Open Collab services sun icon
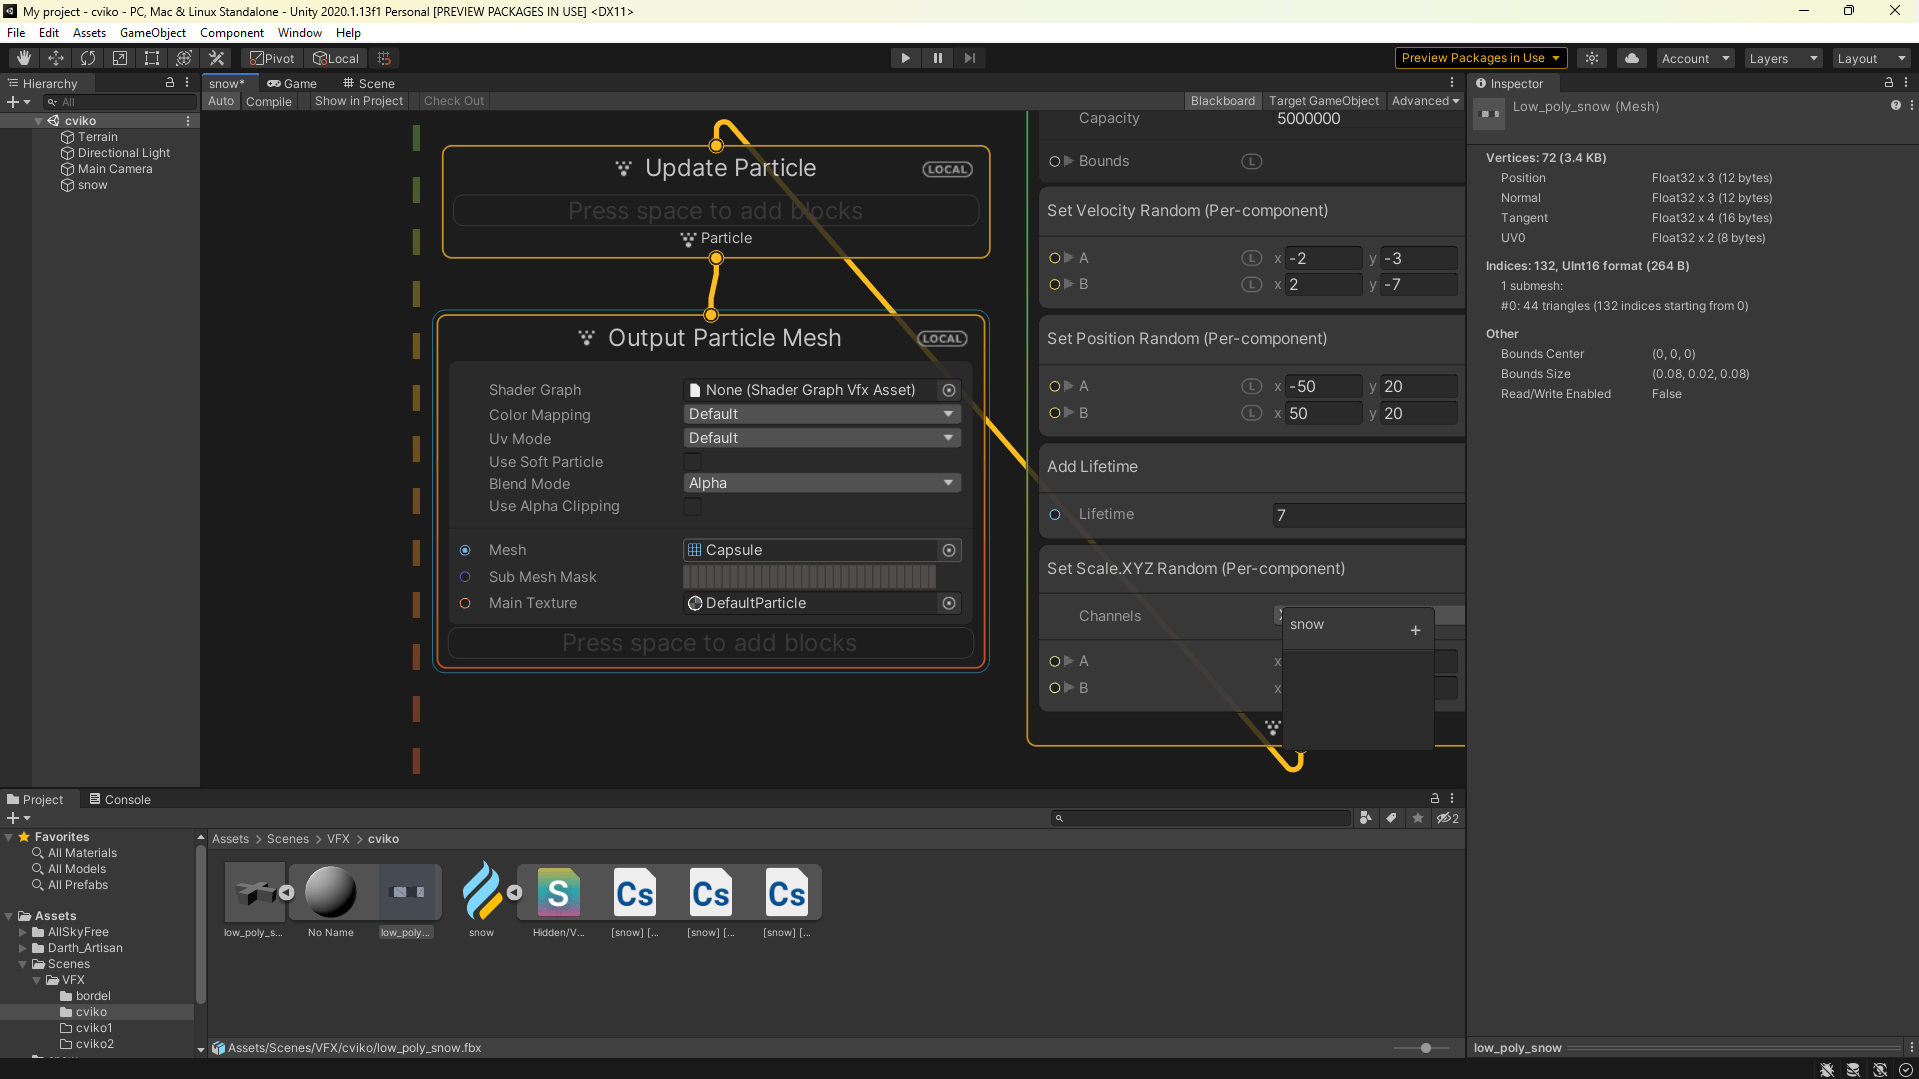The image size is (1919, 1079). [x=1592, y=58]
